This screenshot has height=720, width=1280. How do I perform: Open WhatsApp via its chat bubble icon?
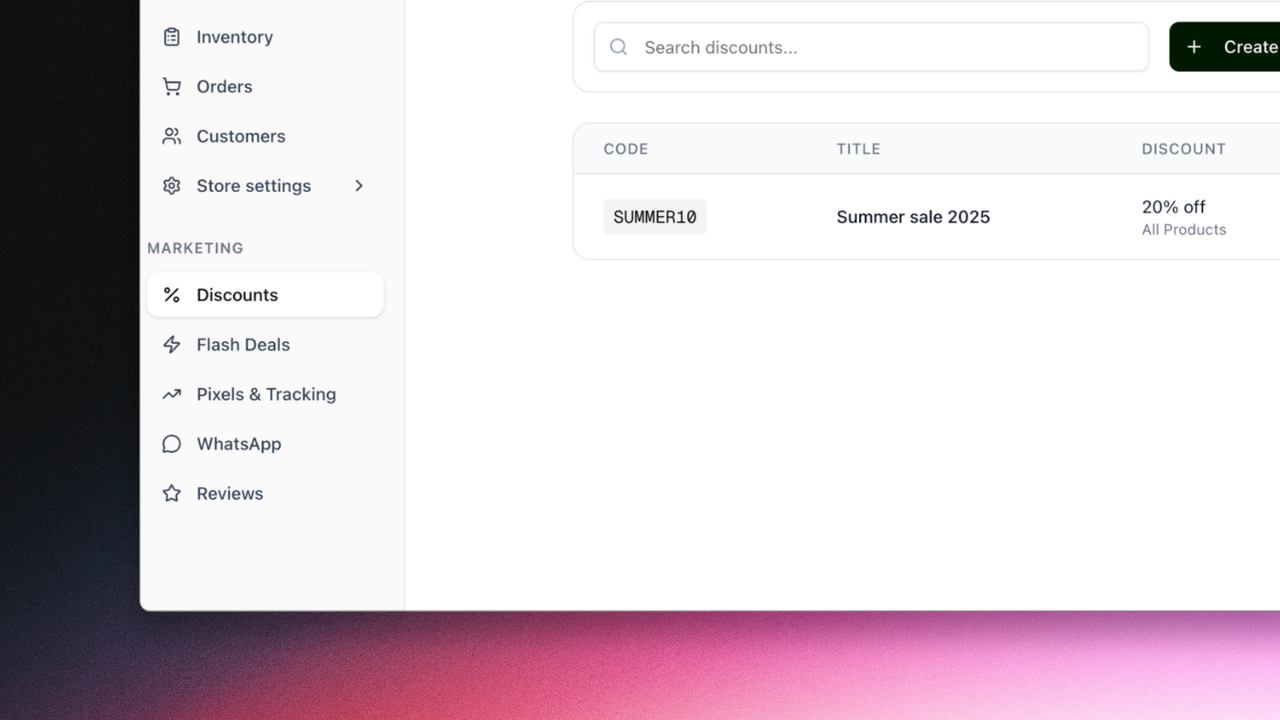coord(171,443)
